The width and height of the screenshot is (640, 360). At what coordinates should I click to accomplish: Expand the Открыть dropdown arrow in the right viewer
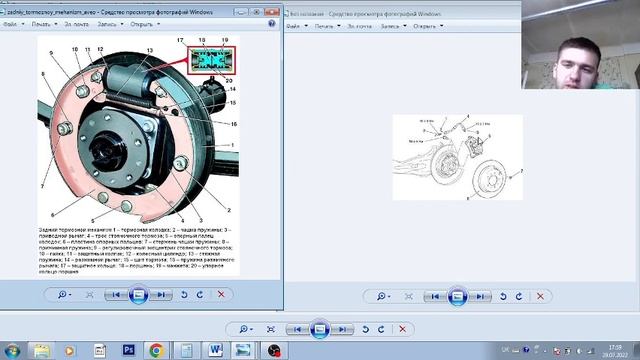[442, 26]
